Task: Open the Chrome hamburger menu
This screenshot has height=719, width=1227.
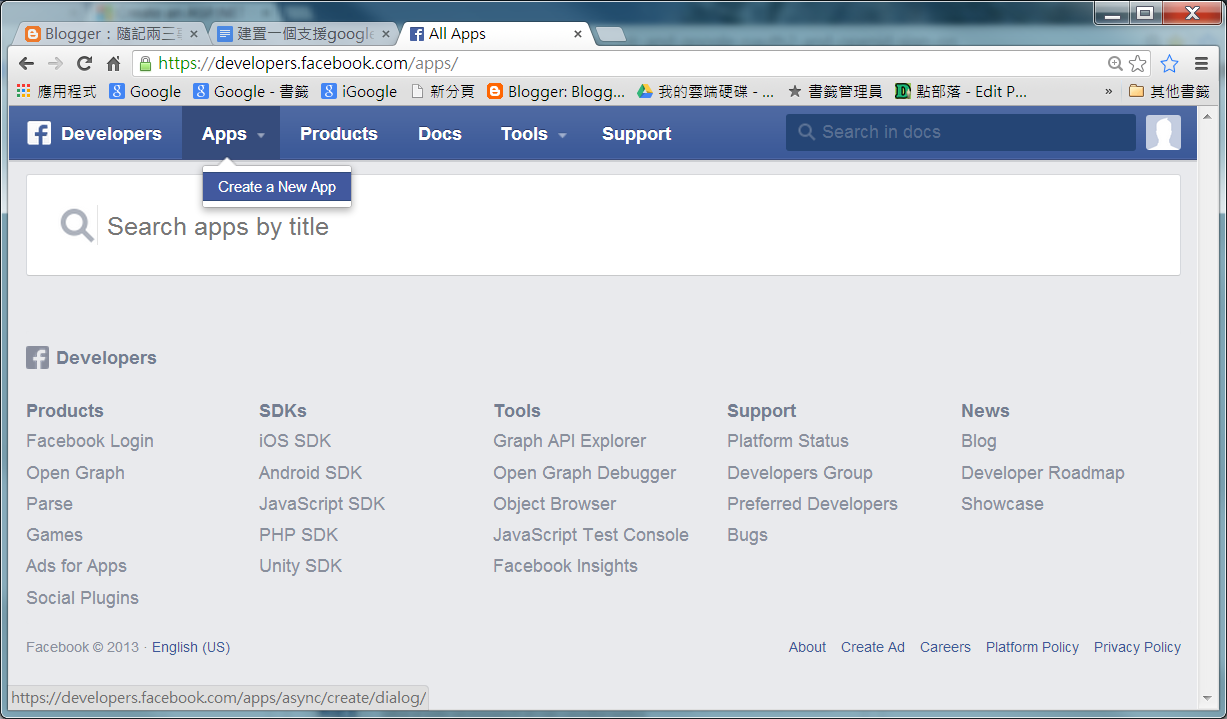Action: (1201, 63)
